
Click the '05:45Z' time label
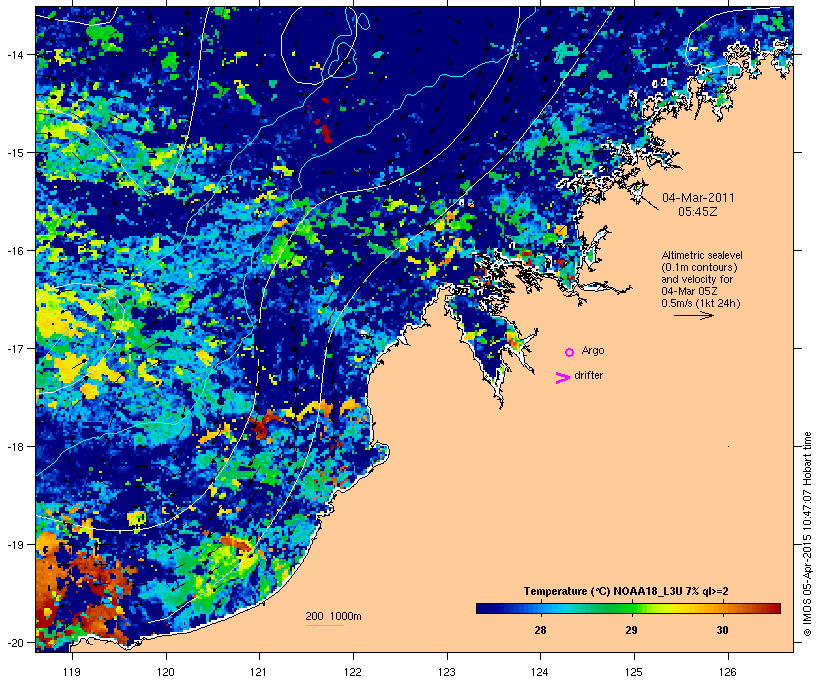(x=698, y=212)
